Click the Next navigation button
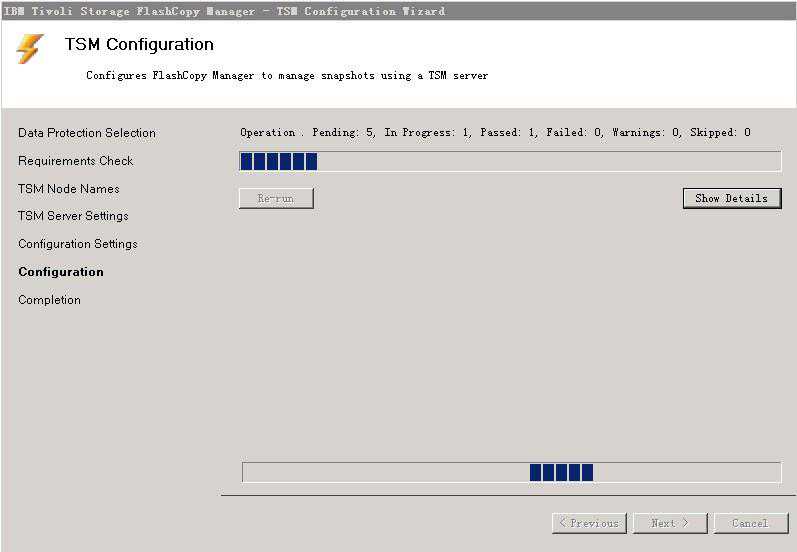This screenshot has width=797, height=552. click(670, 523)
